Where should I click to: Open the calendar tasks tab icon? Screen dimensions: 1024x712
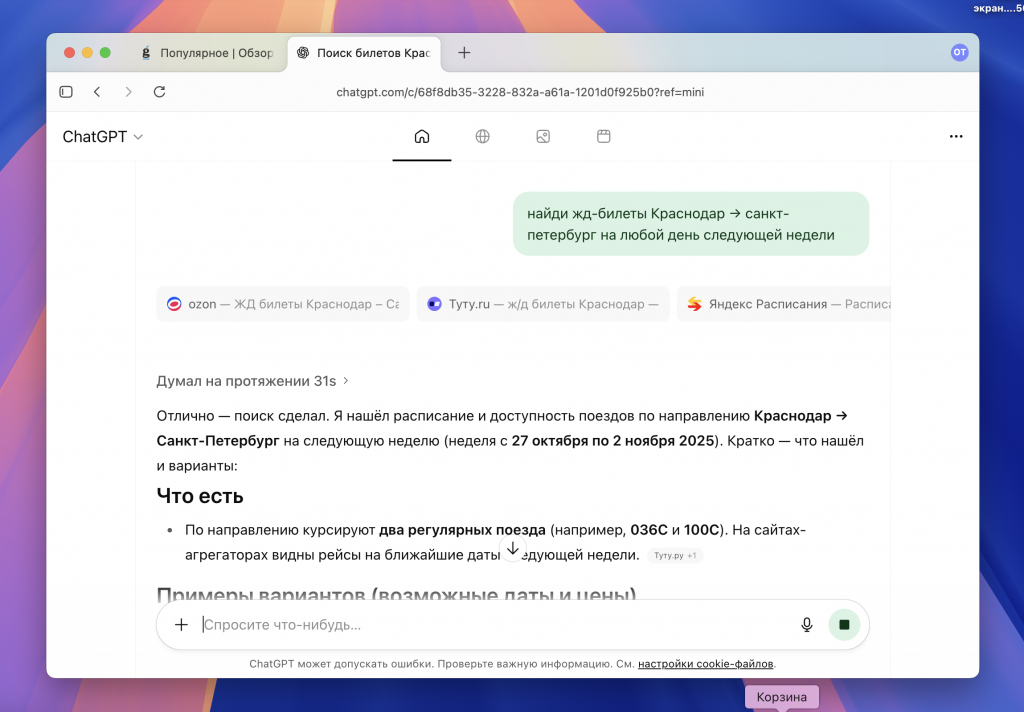click(603, 137)
